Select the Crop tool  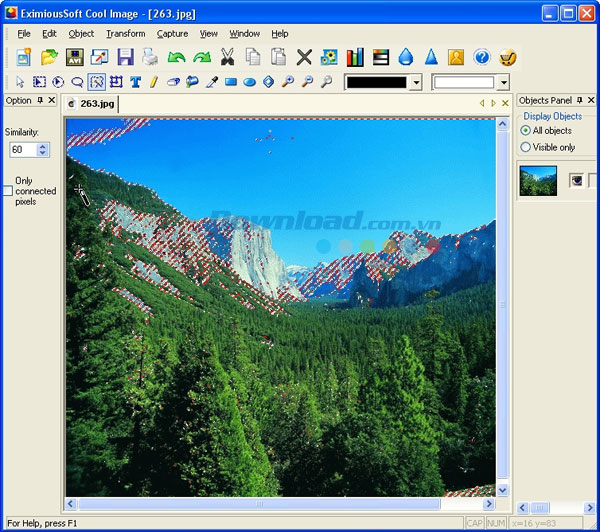(116, 82)
